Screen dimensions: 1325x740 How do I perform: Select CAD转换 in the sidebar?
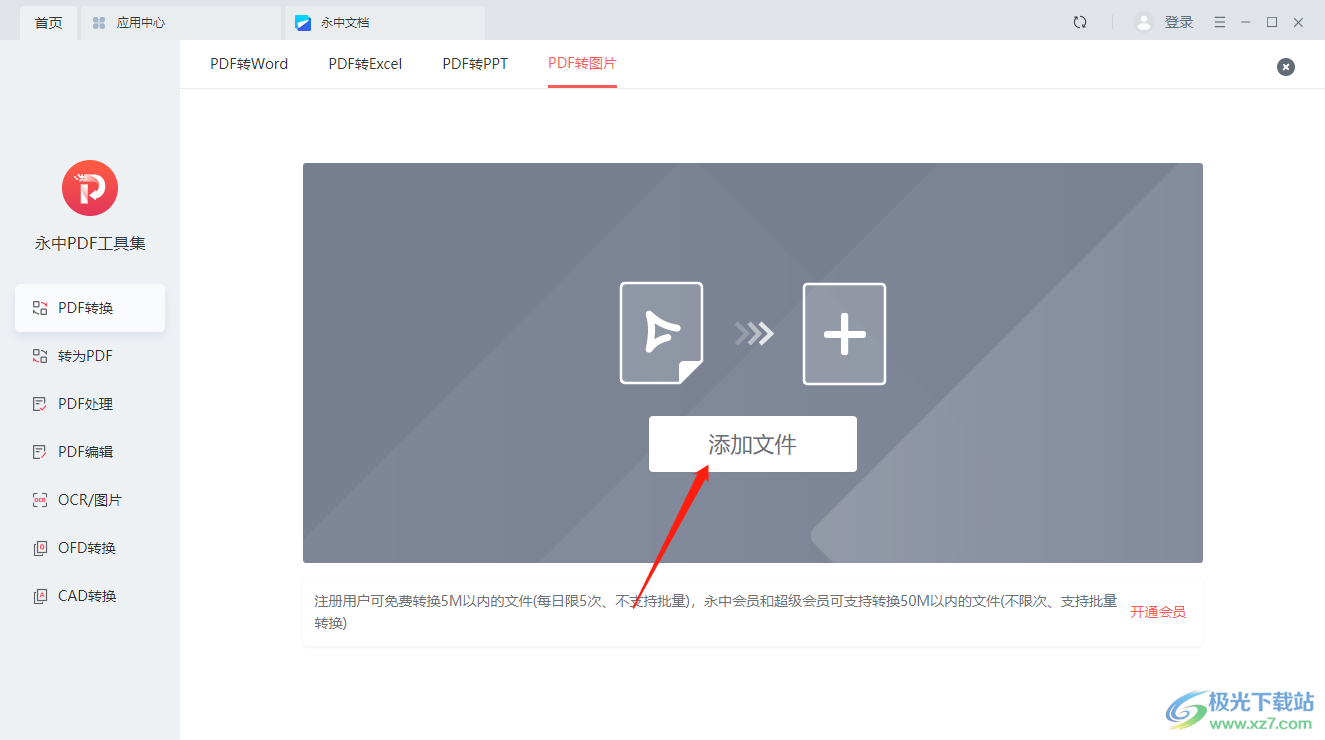(x=90, y=596)
